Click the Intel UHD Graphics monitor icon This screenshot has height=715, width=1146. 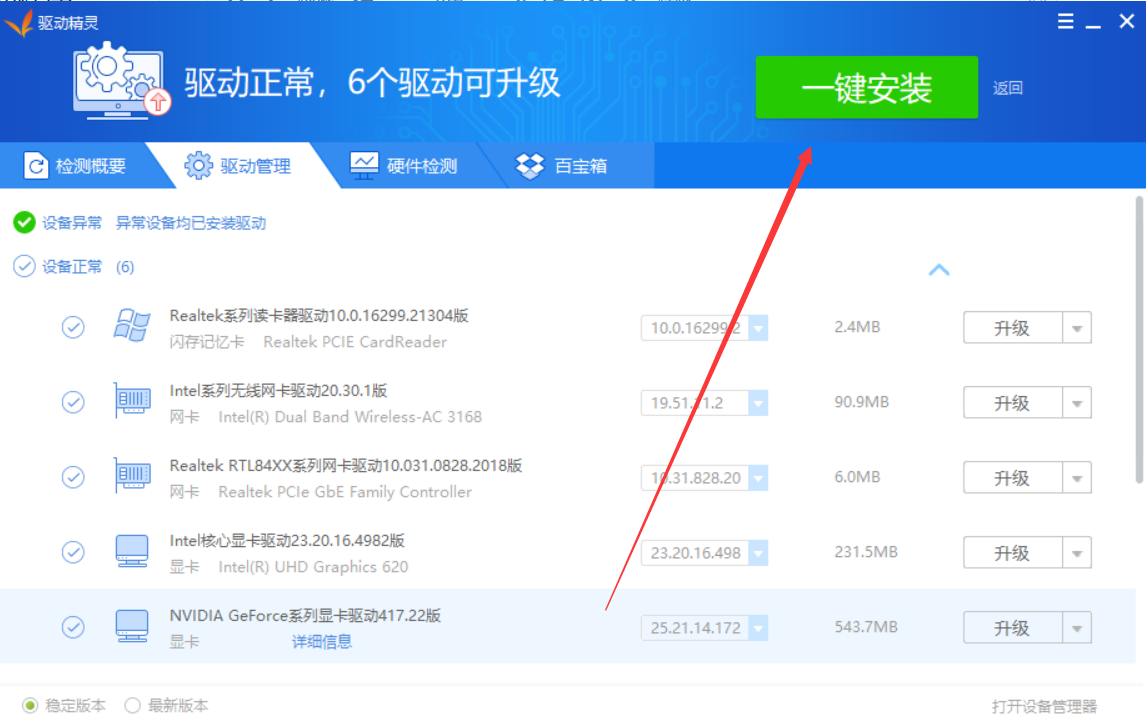point(132,552)
